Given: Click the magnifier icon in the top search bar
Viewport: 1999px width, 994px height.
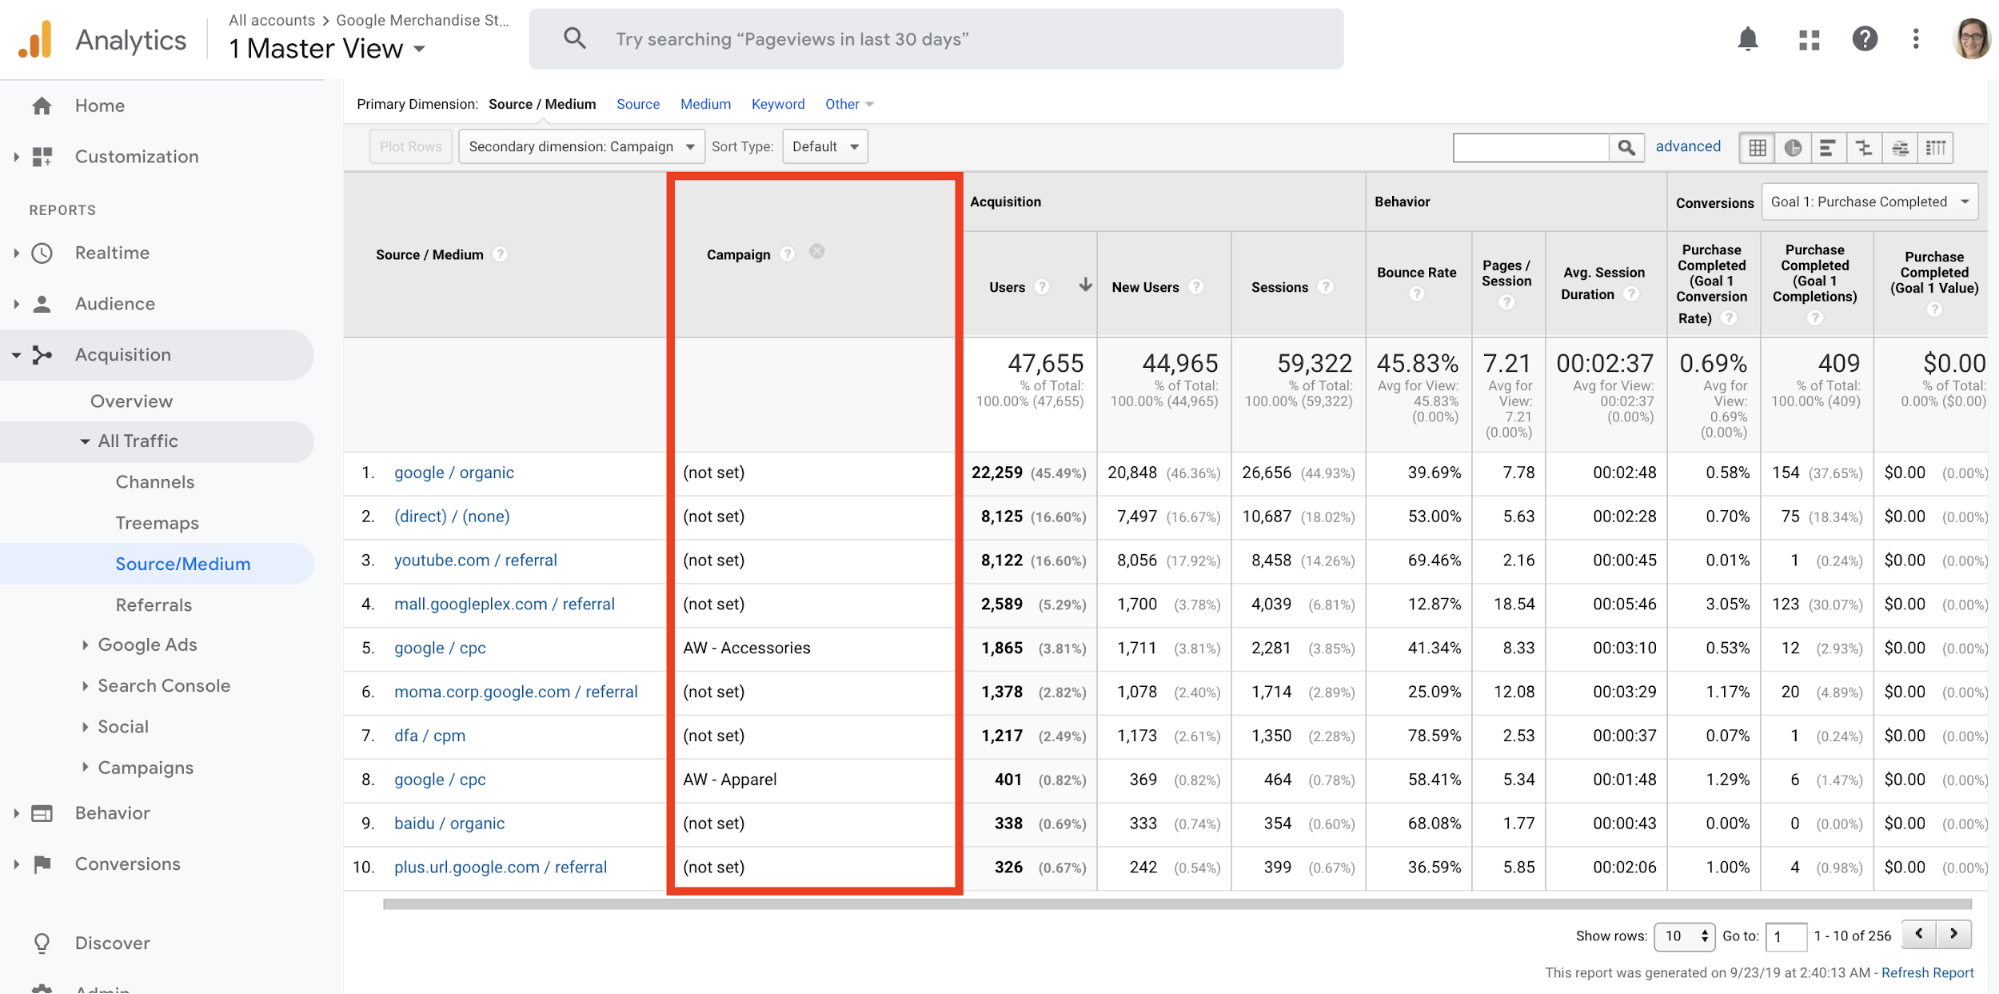Looking at the screenshot, I should point(575,39).
